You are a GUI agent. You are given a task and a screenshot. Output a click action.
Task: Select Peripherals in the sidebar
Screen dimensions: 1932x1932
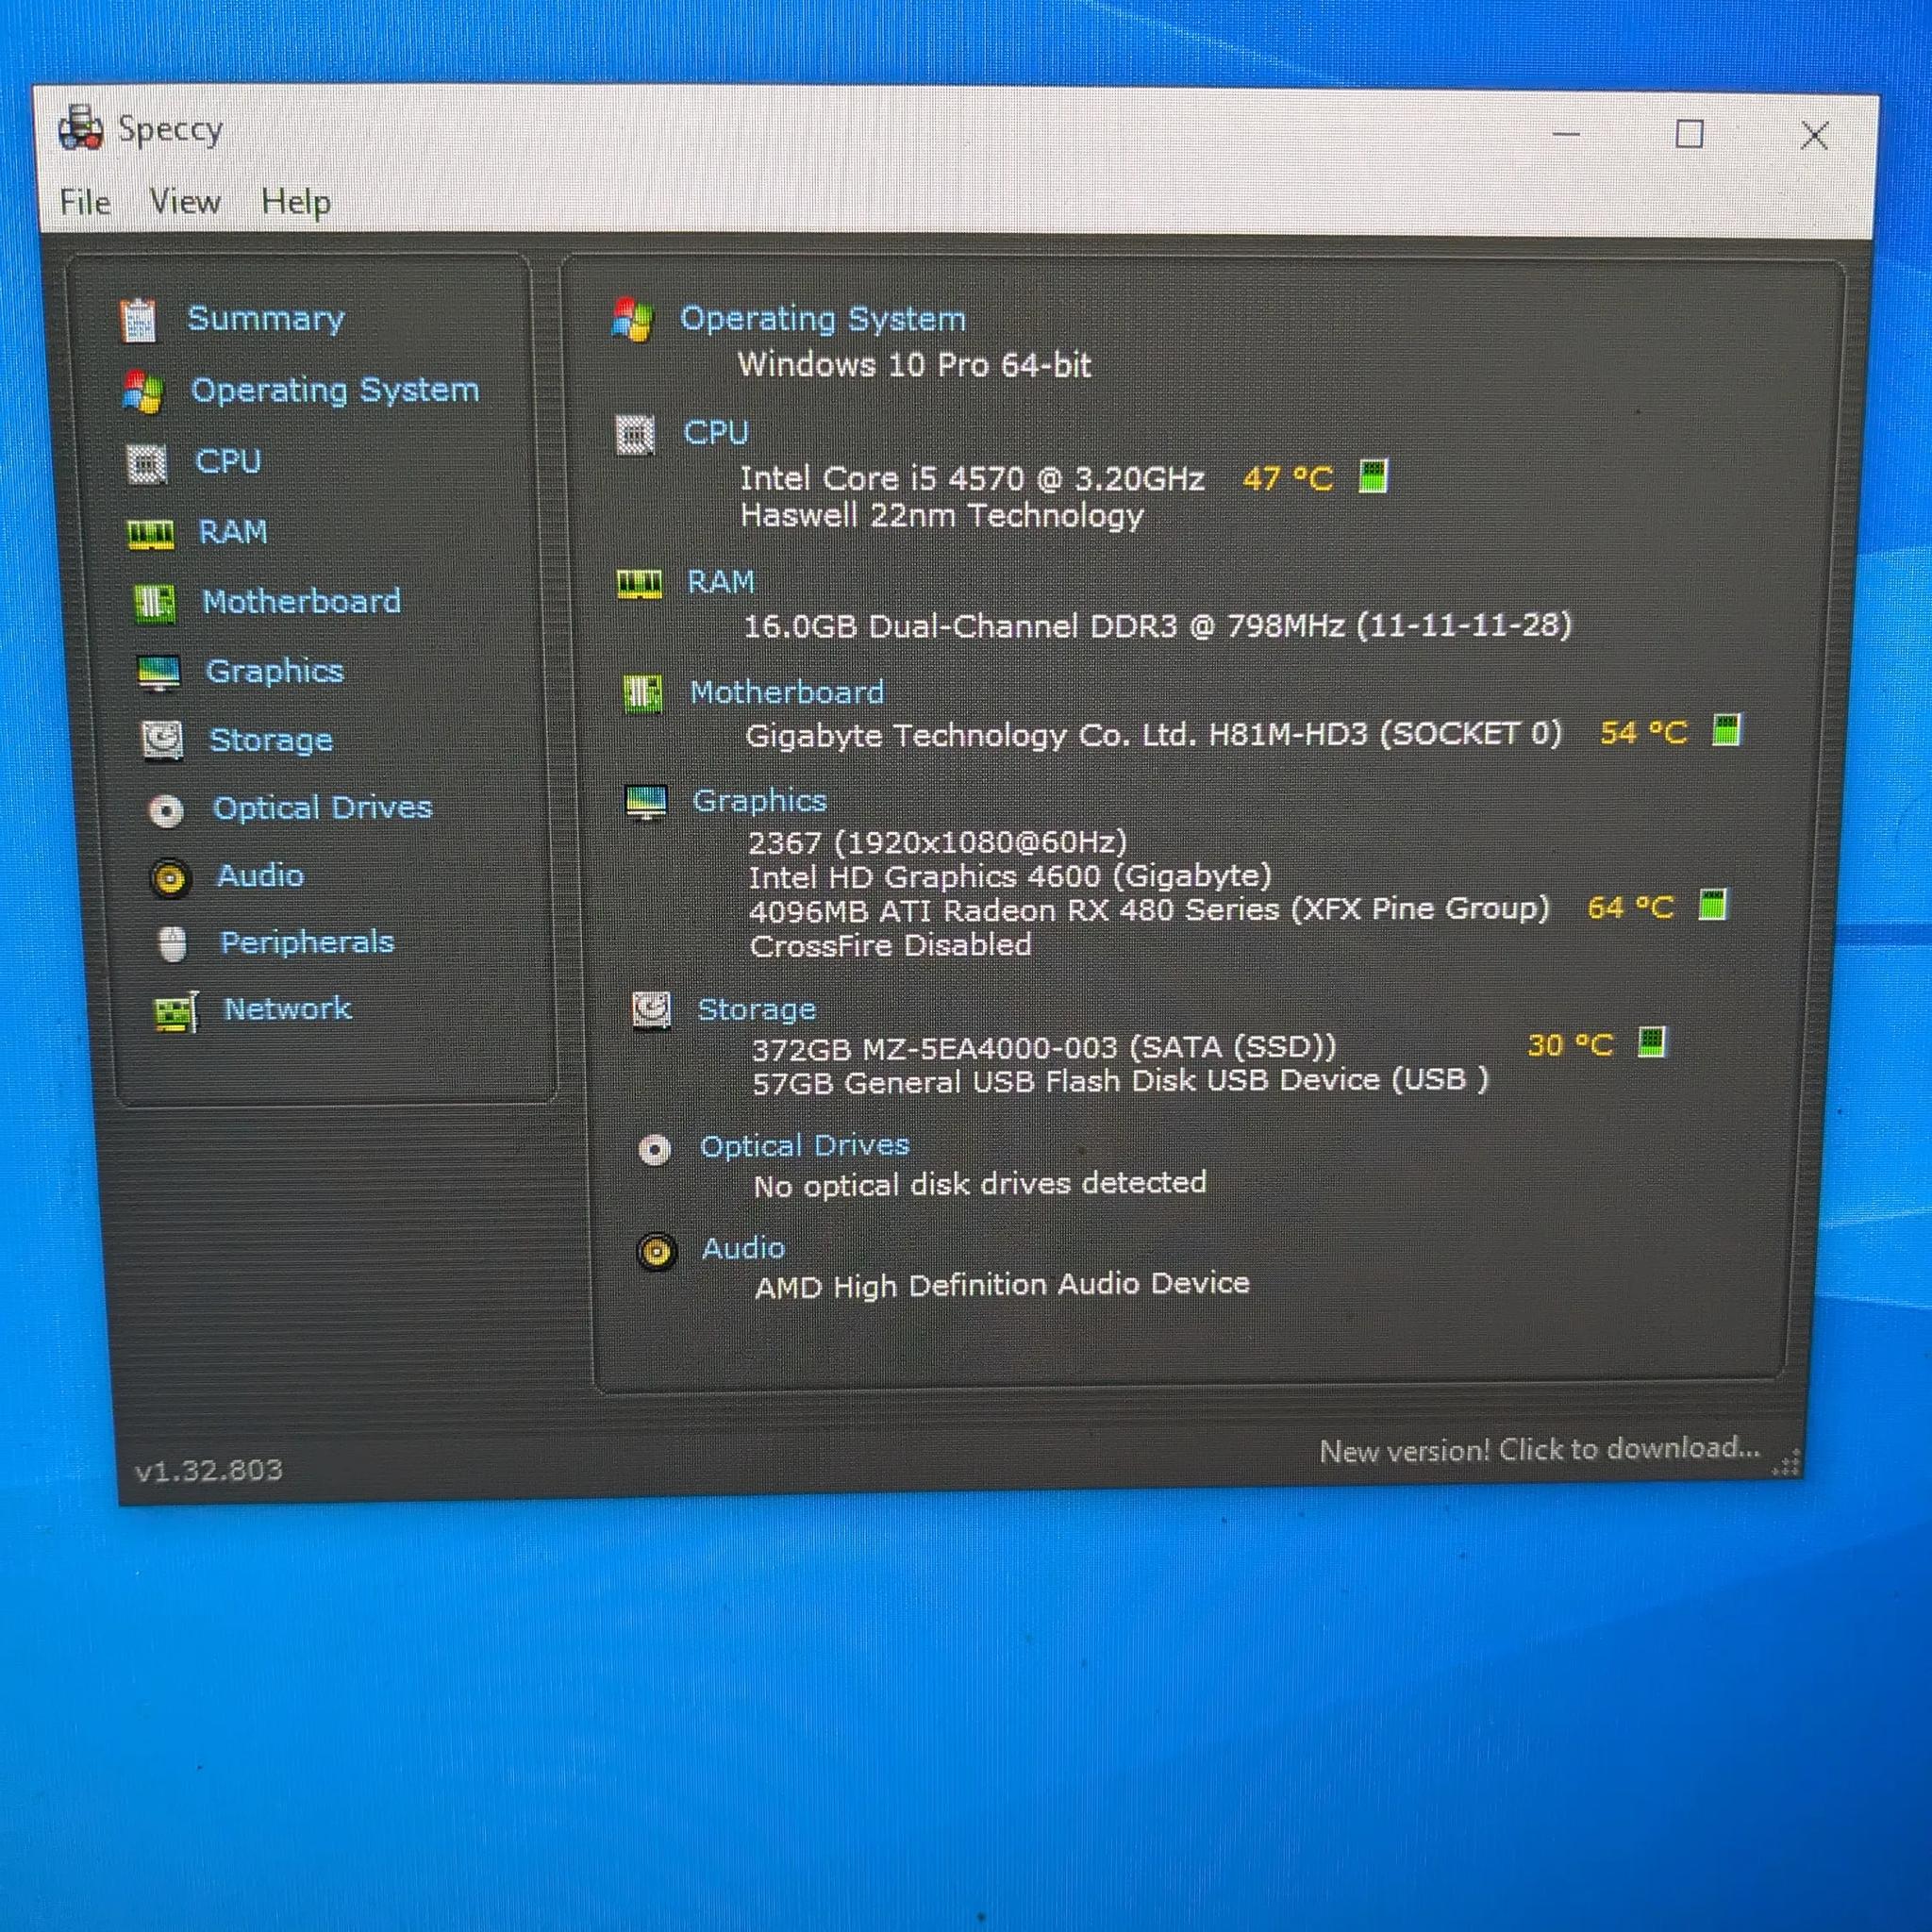(x=307, y=943)
